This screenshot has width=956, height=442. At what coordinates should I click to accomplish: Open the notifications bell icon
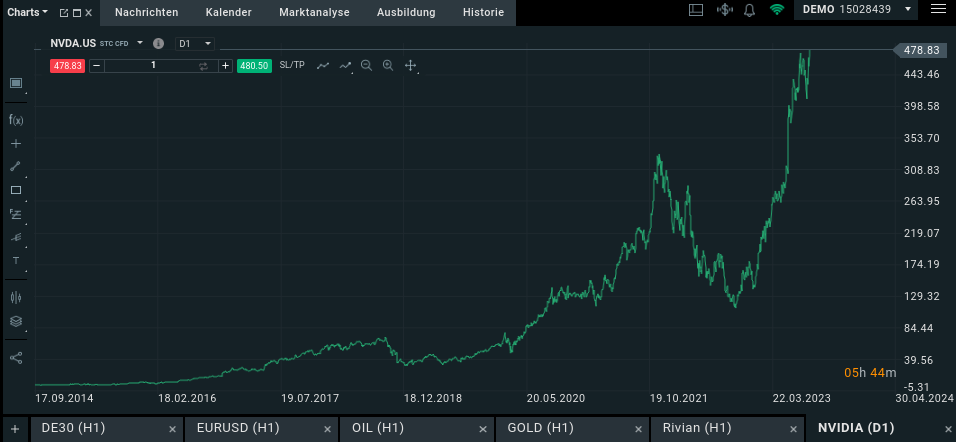(750, 10)
